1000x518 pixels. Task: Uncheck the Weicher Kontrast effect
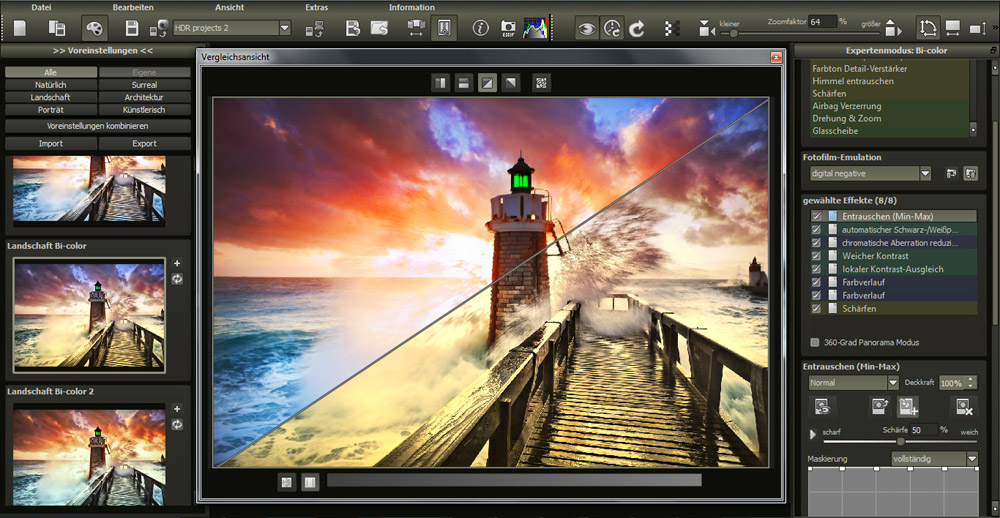coord(817,256)
